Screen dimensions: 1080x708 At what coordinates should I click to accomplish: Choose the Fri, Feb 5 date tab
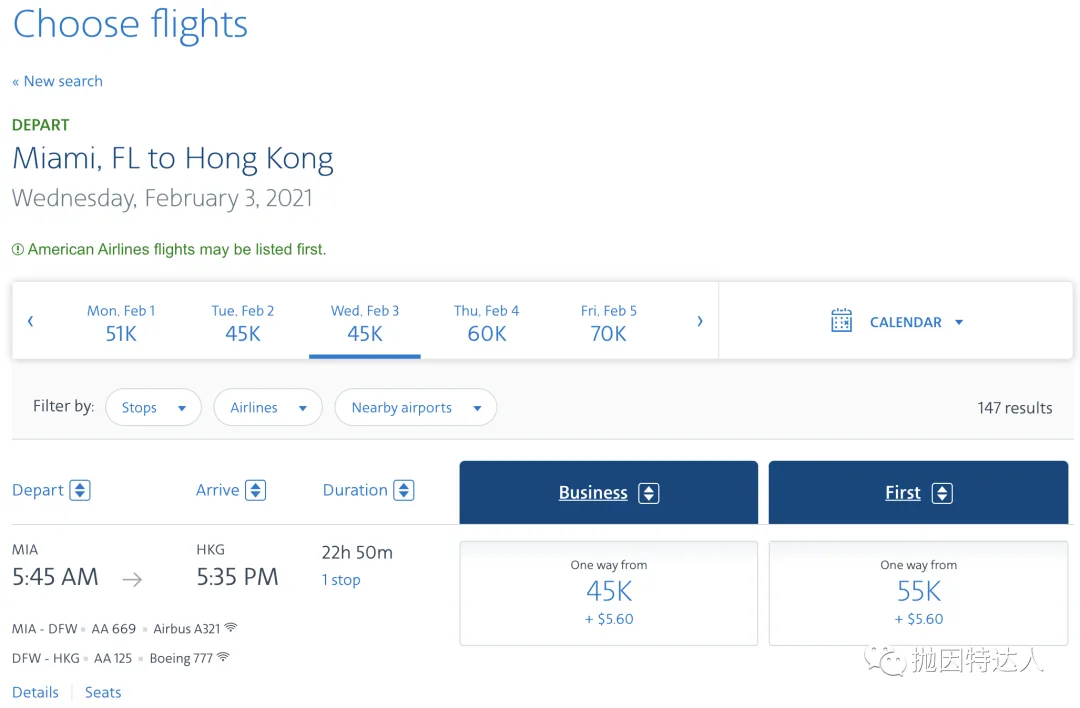[x=608, y=323]
